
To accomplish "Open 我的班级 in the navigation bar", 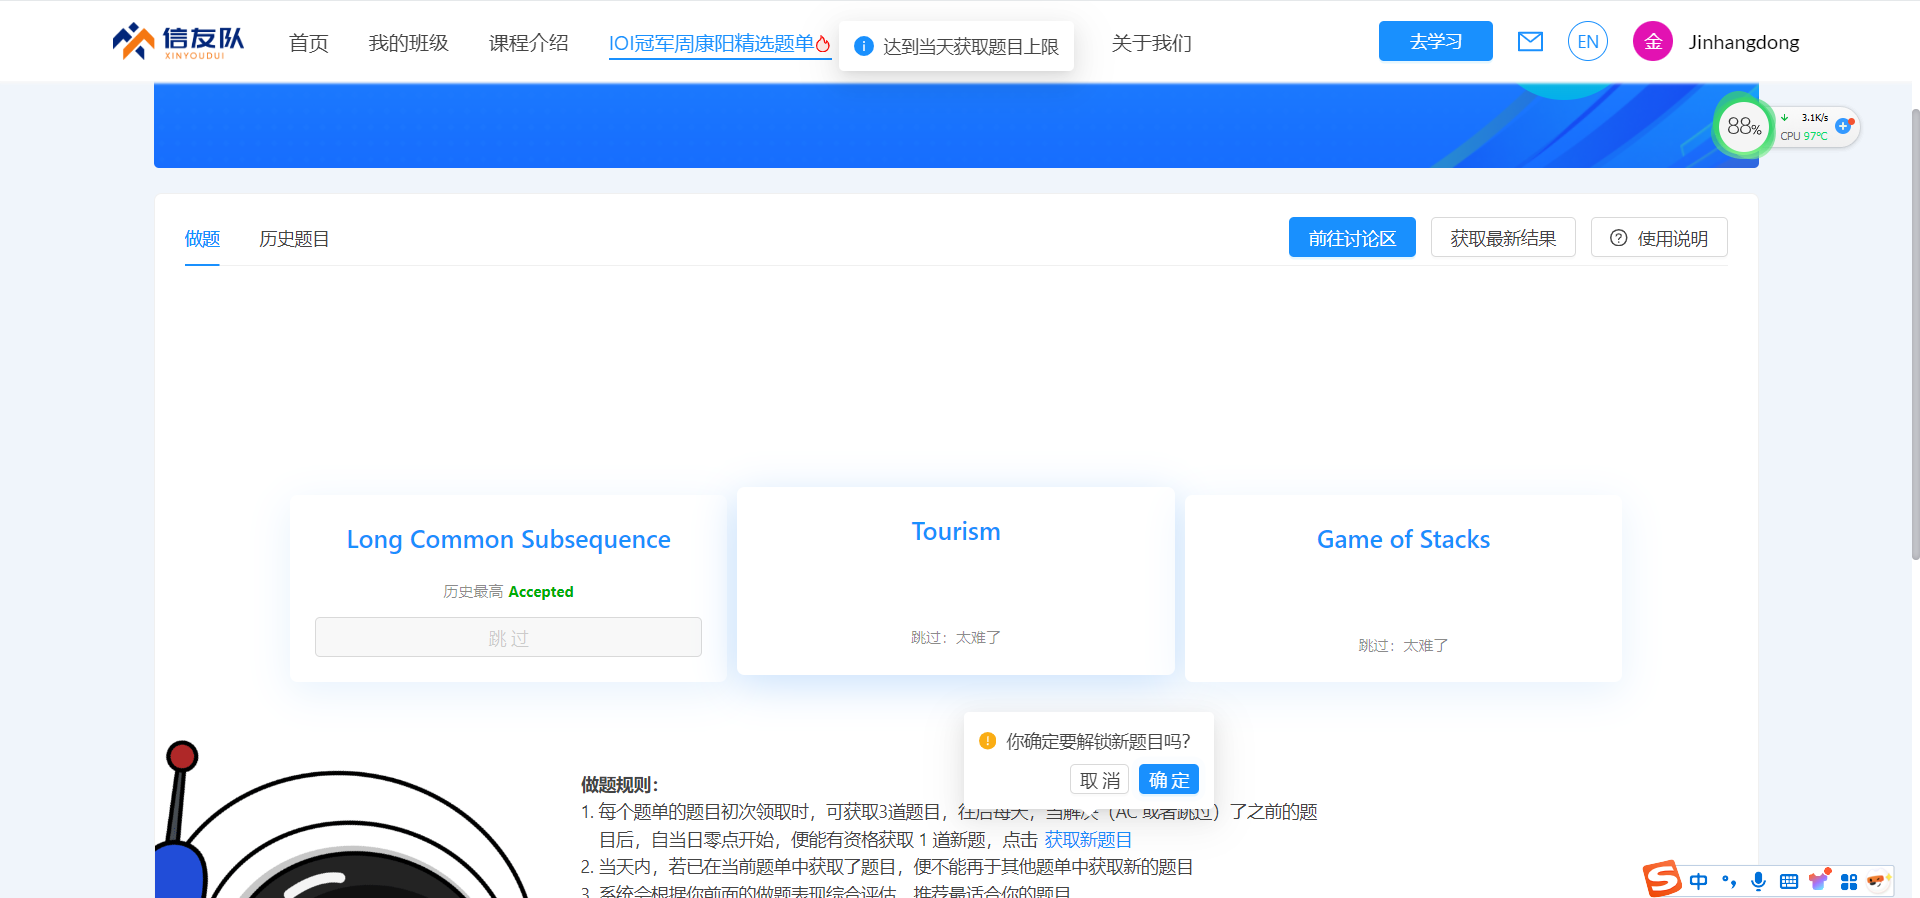I will click(x=408, y=43).
